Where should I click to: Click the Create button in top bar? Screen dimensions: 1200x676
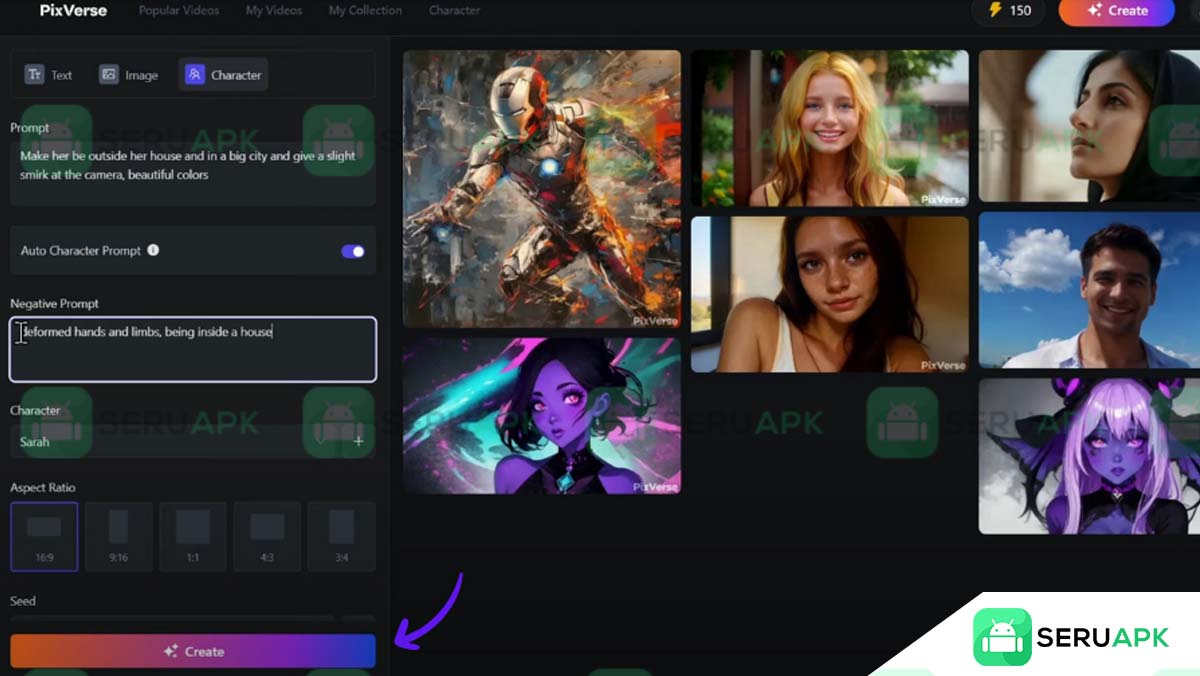click(1116, 10)
